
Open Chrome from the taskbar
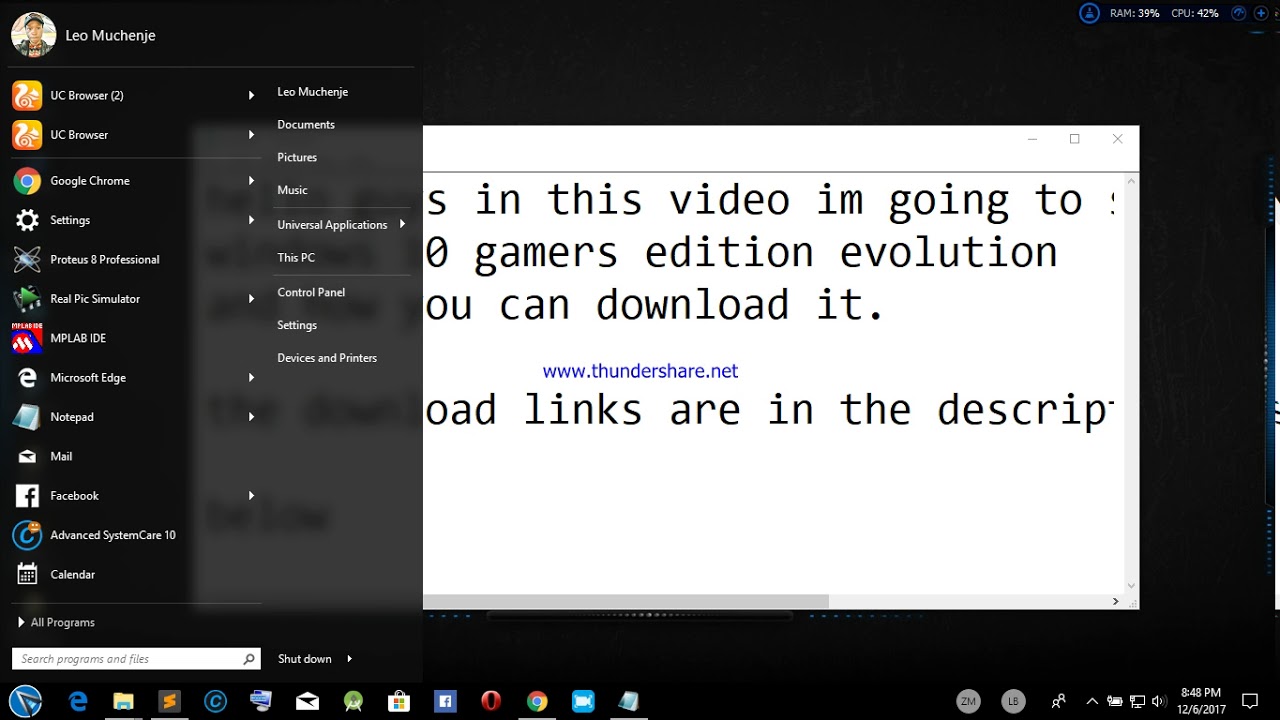pos(537,701)
